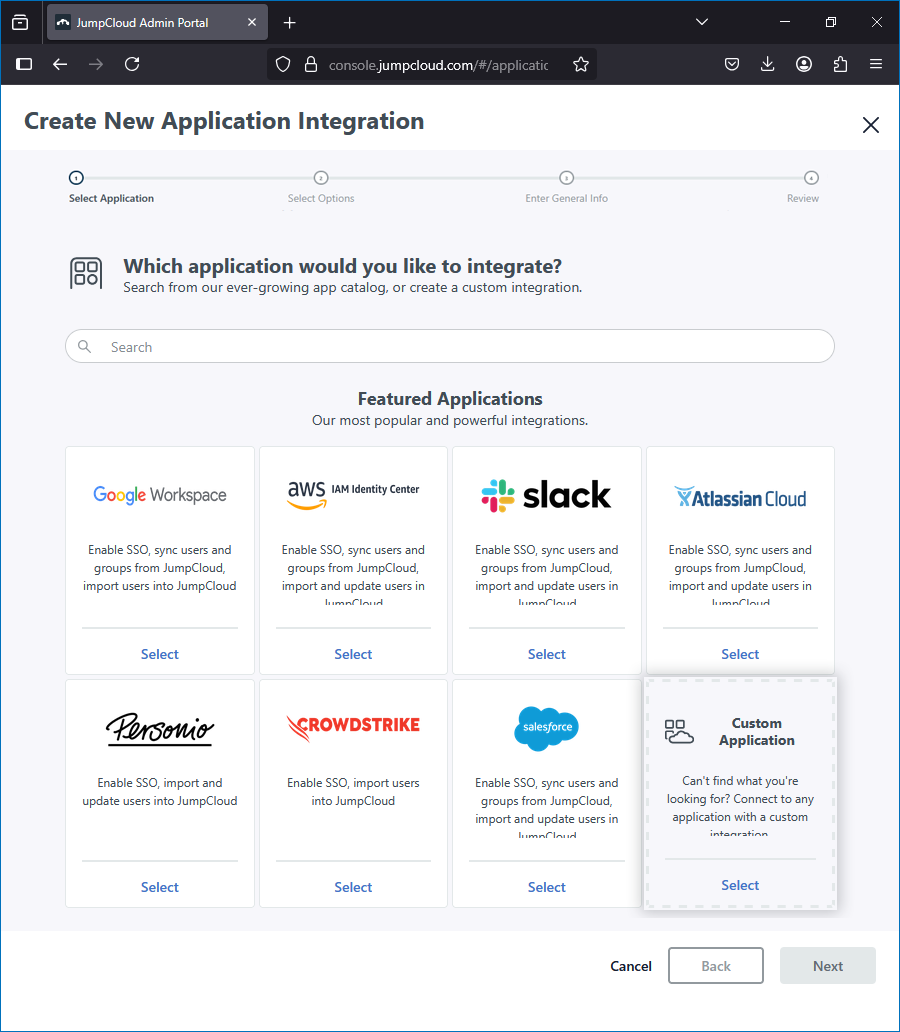The height and width of the screenshot is (1032, 900).
Task: Click the CrowdStrike logo
Action: pos(353,725)
